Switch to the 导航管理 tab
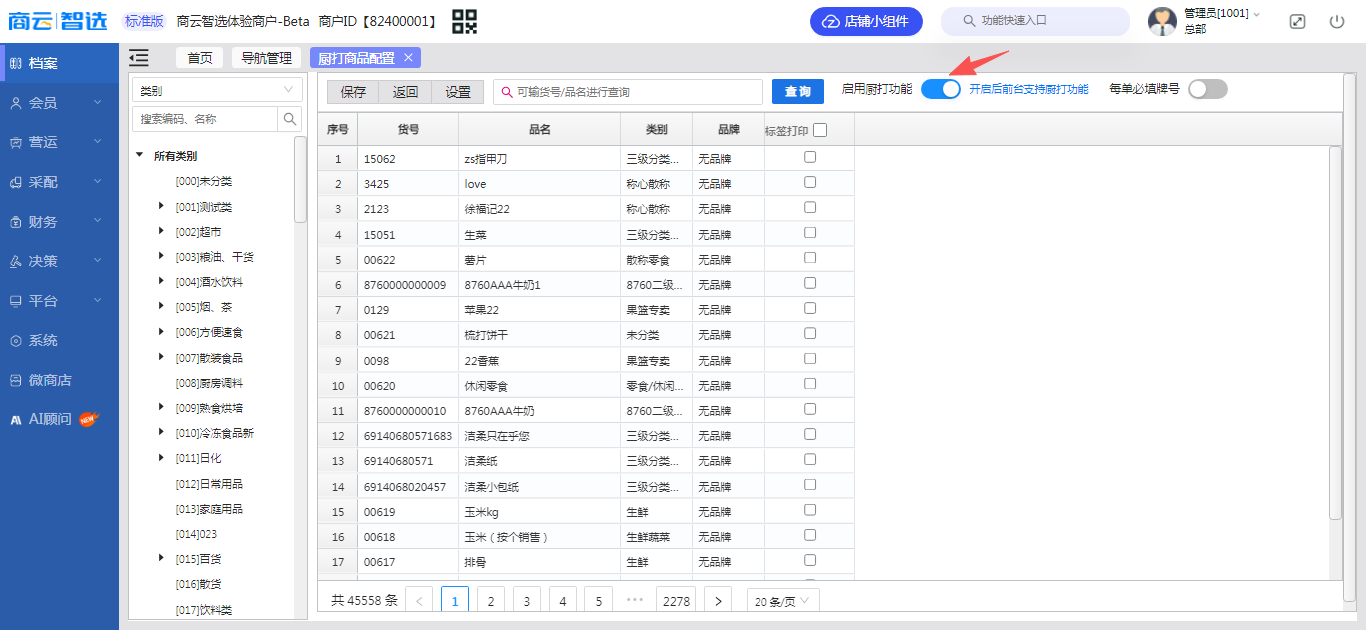This screenshot has width=1366, height=630. point(266,58)
